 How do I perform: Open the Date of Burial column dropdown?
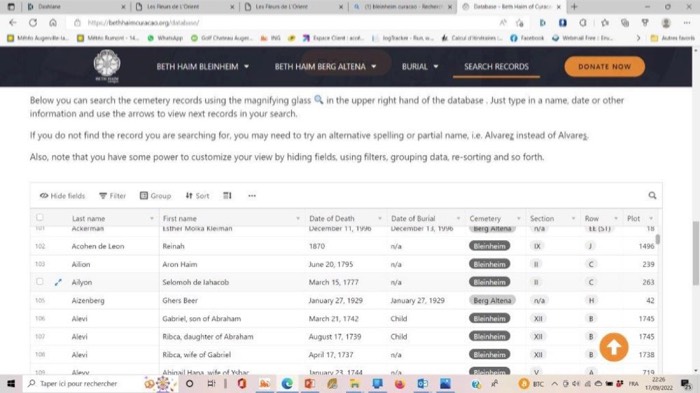[x=458, y=218]
